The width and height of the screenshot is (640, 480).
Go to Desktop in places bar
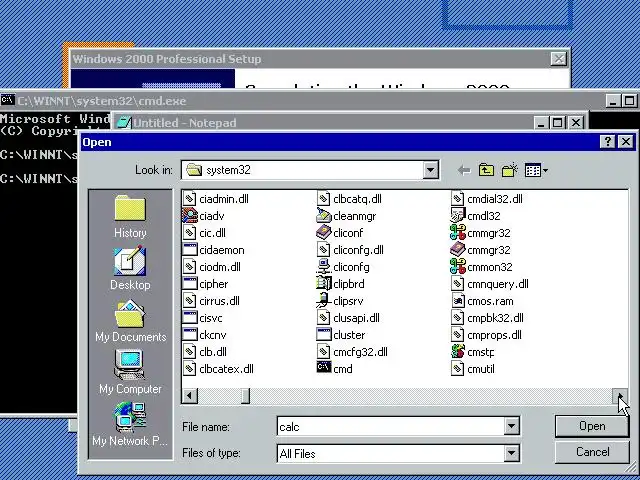click(x=130, y=269)
